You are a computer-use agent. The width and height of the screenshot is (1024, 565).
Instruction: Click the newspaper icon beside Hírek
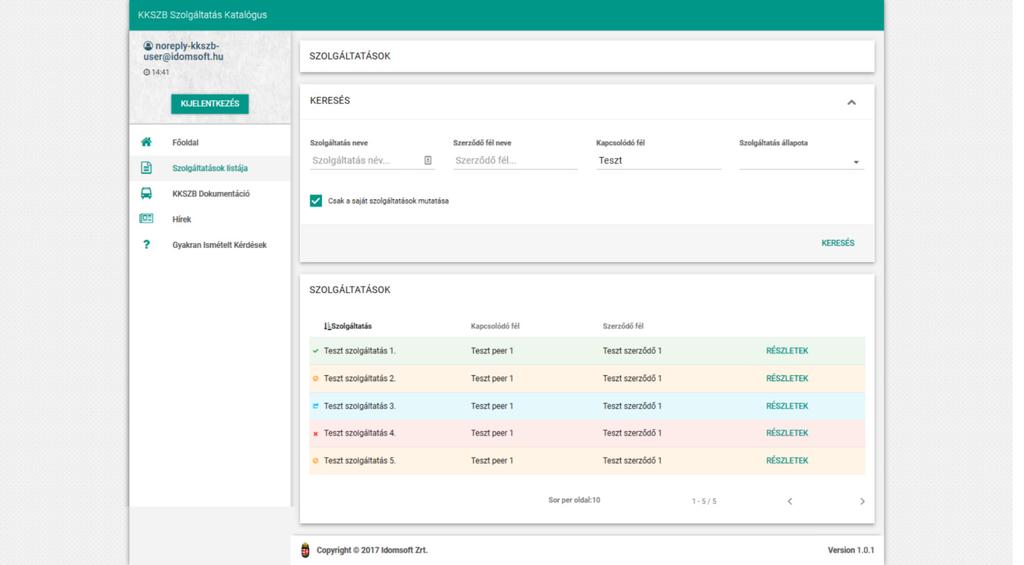pos(146,219)
